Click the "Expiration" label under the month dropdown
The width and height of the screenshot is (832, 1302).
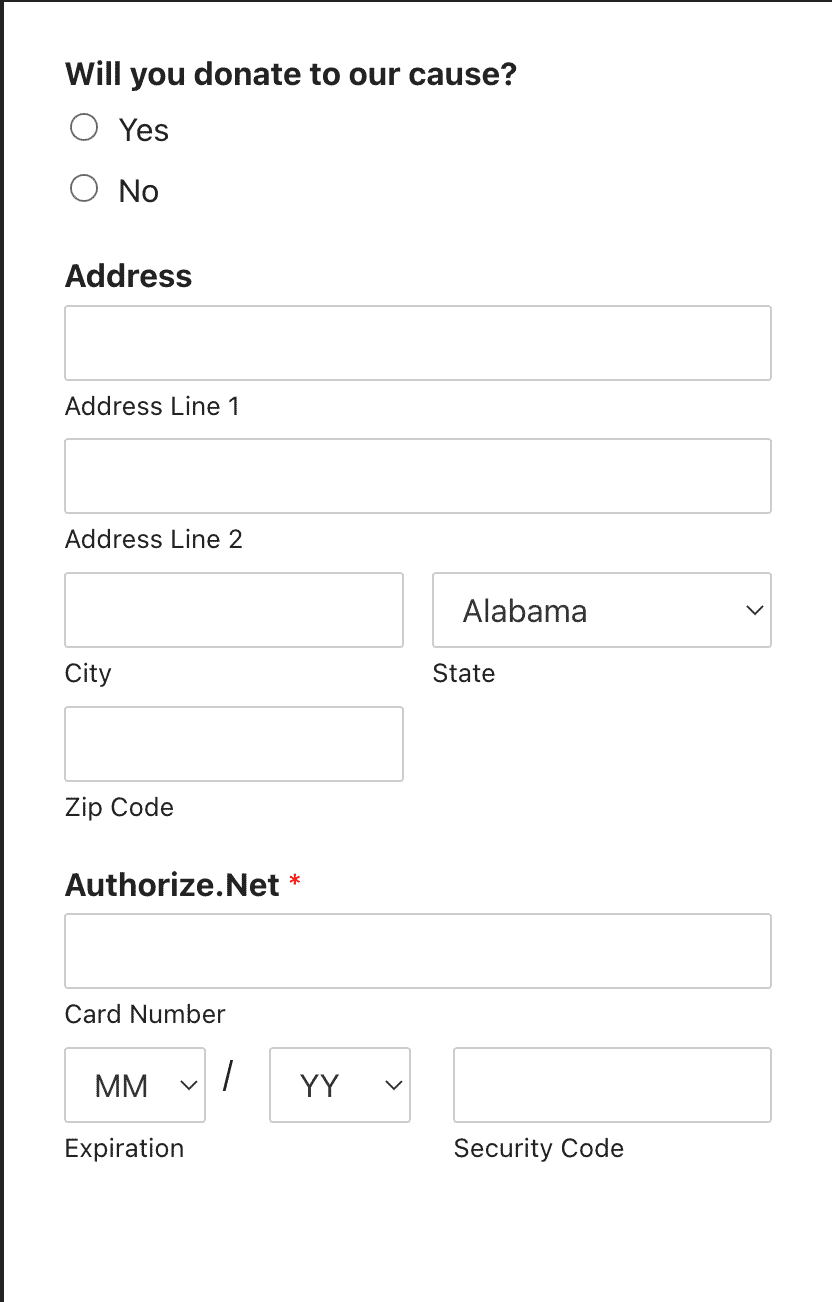tap(124, 1148)
